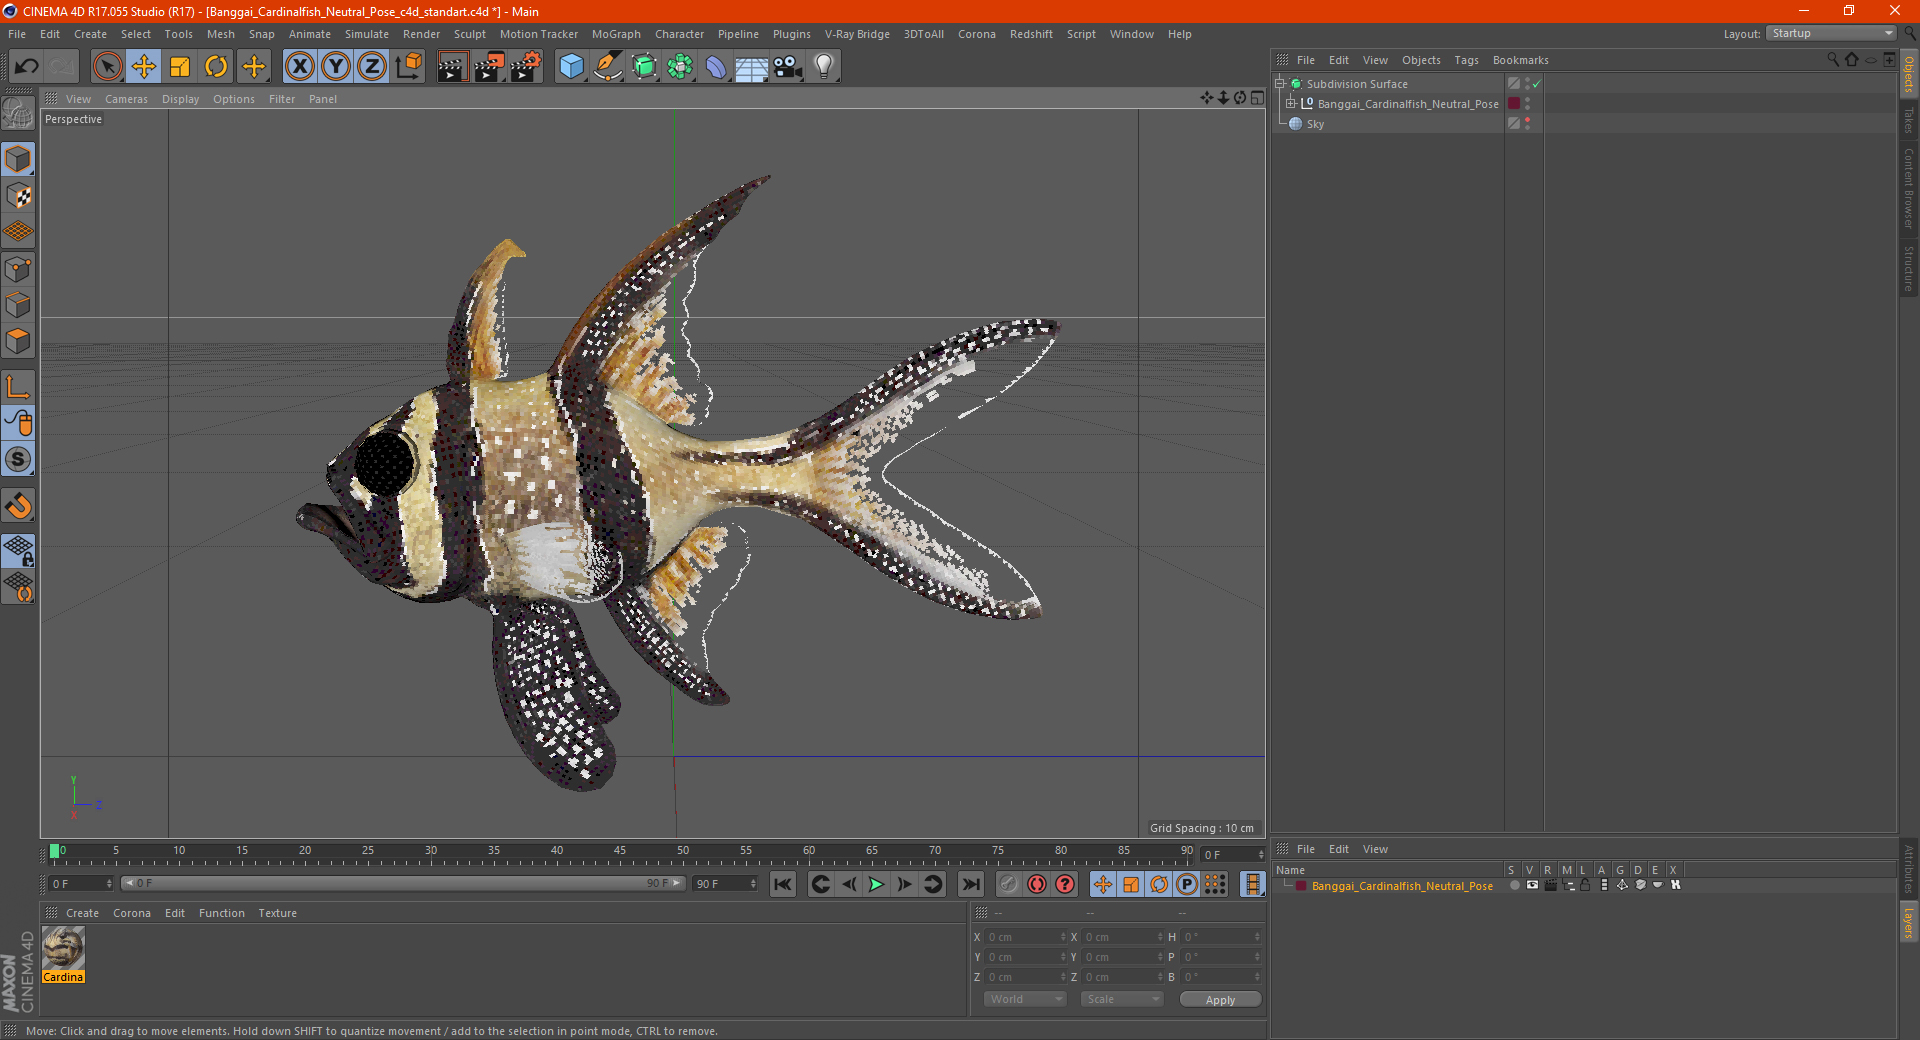Toggle the Z axis lock
The image size is (1920, 1040).
pyautogui.click(x=371, y=67)
